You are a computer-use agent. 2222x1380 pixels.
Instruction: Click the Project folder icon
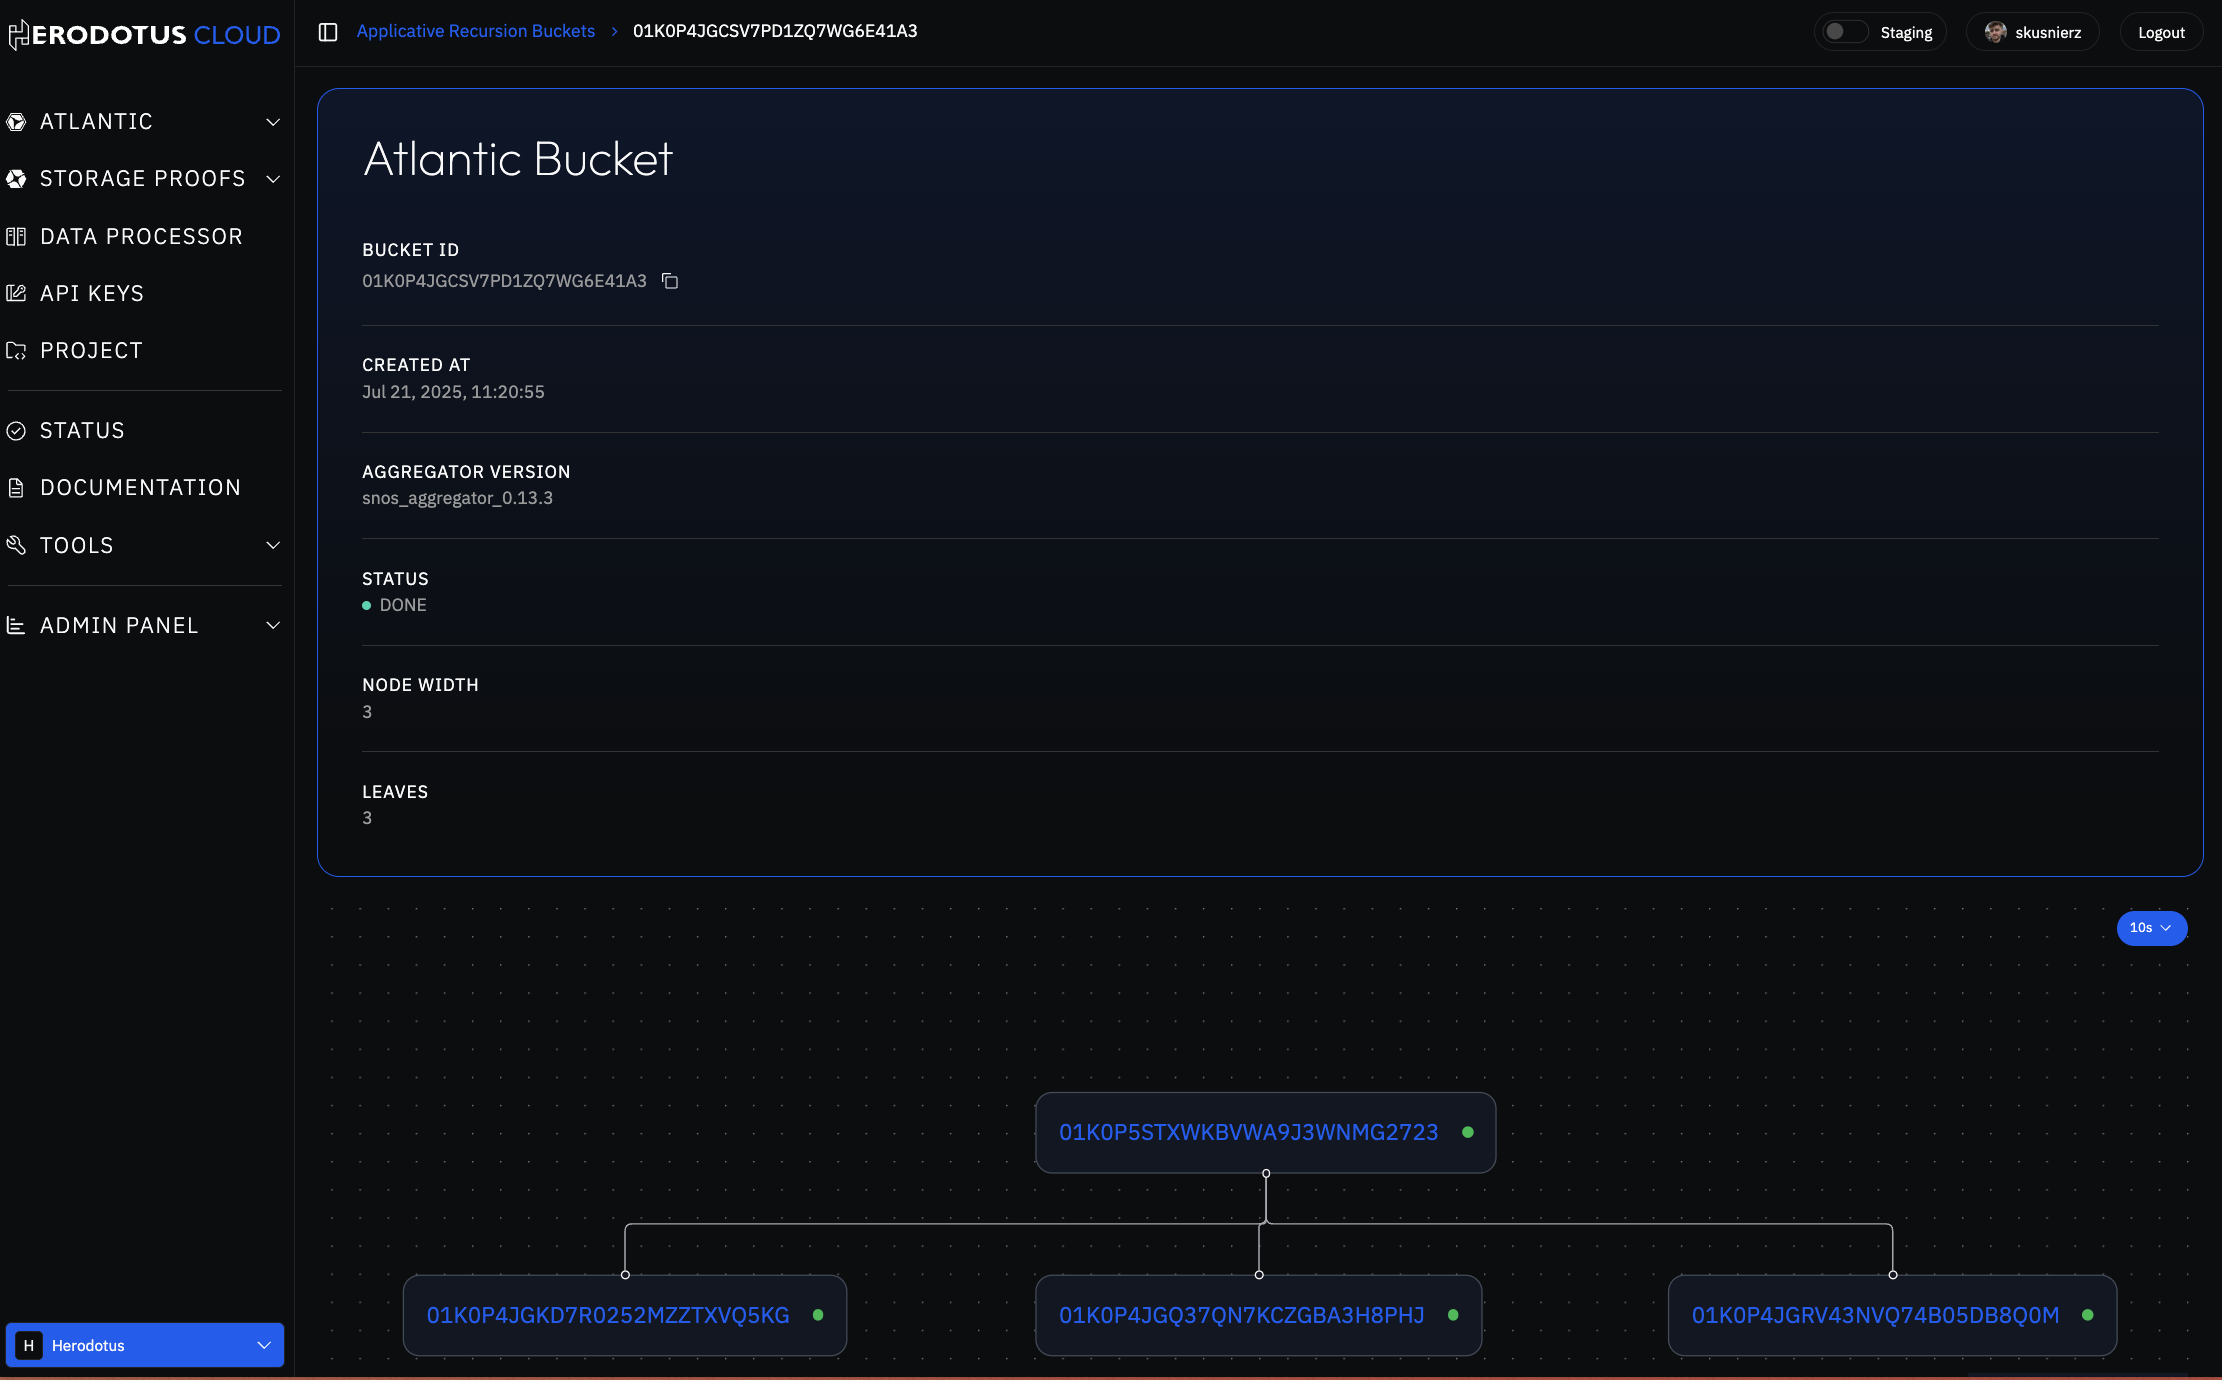(x=16, y=351)
